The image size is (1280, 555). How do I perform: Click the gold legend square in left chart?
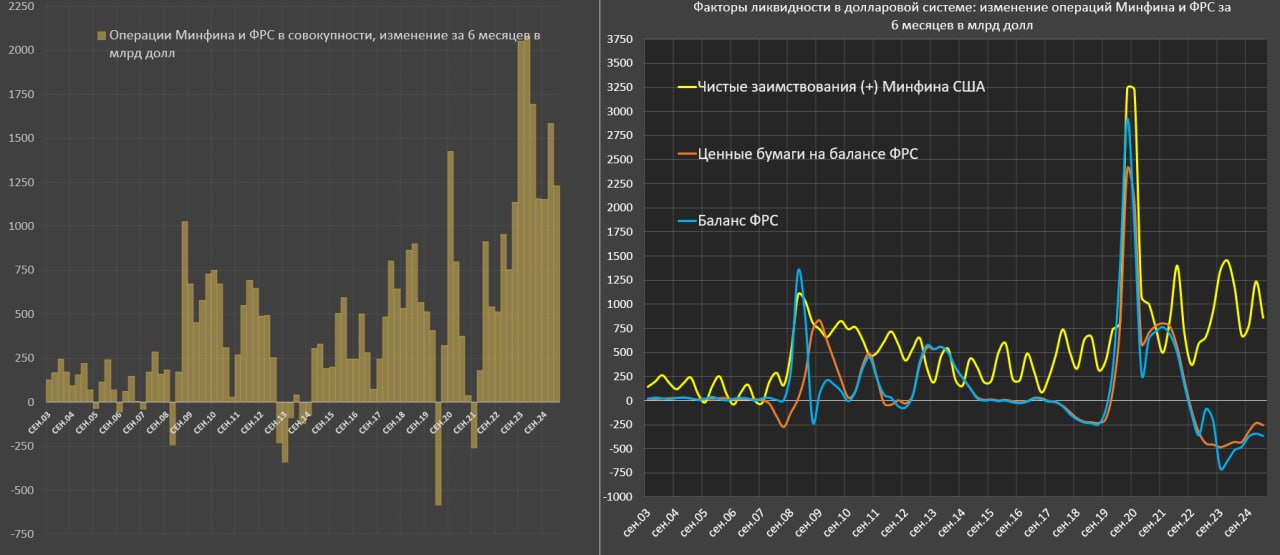point(101,36)
